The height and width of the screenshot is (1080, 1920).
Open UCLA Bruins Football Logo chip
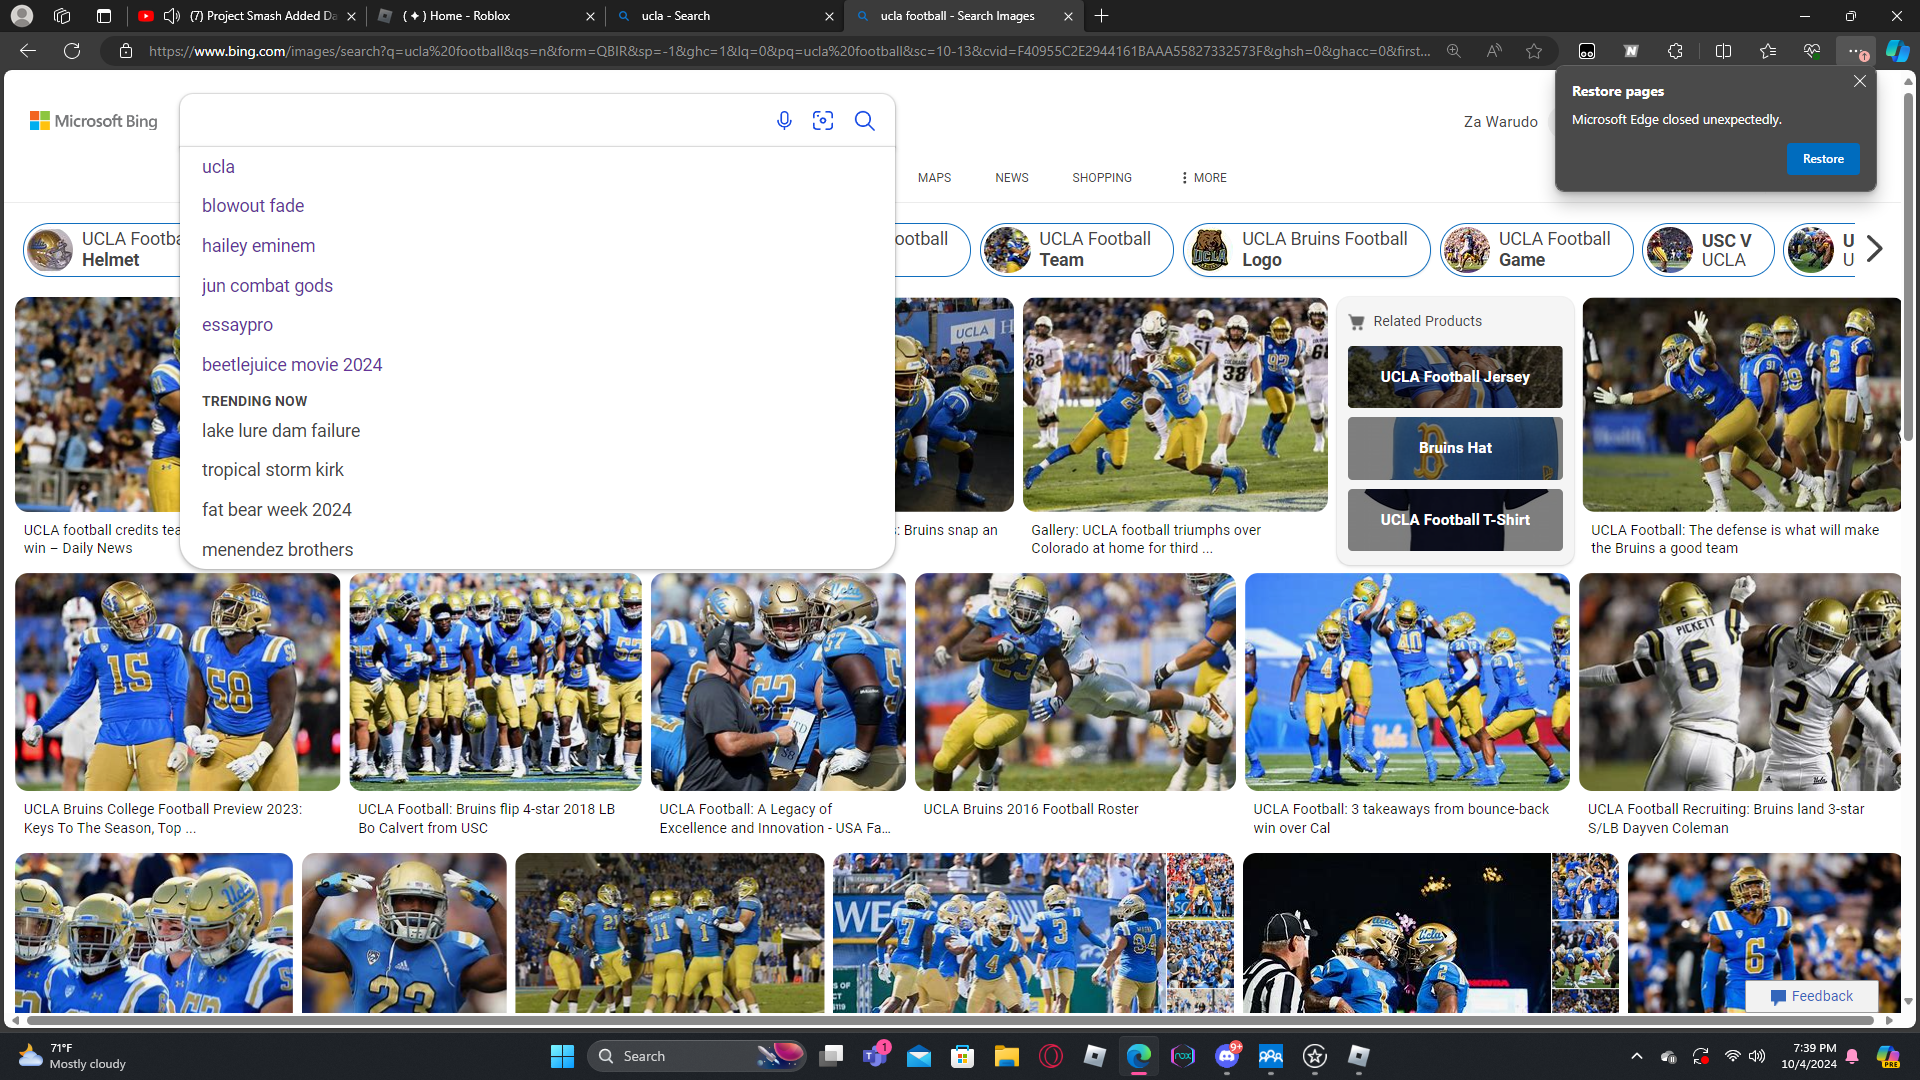[1306, 249]
